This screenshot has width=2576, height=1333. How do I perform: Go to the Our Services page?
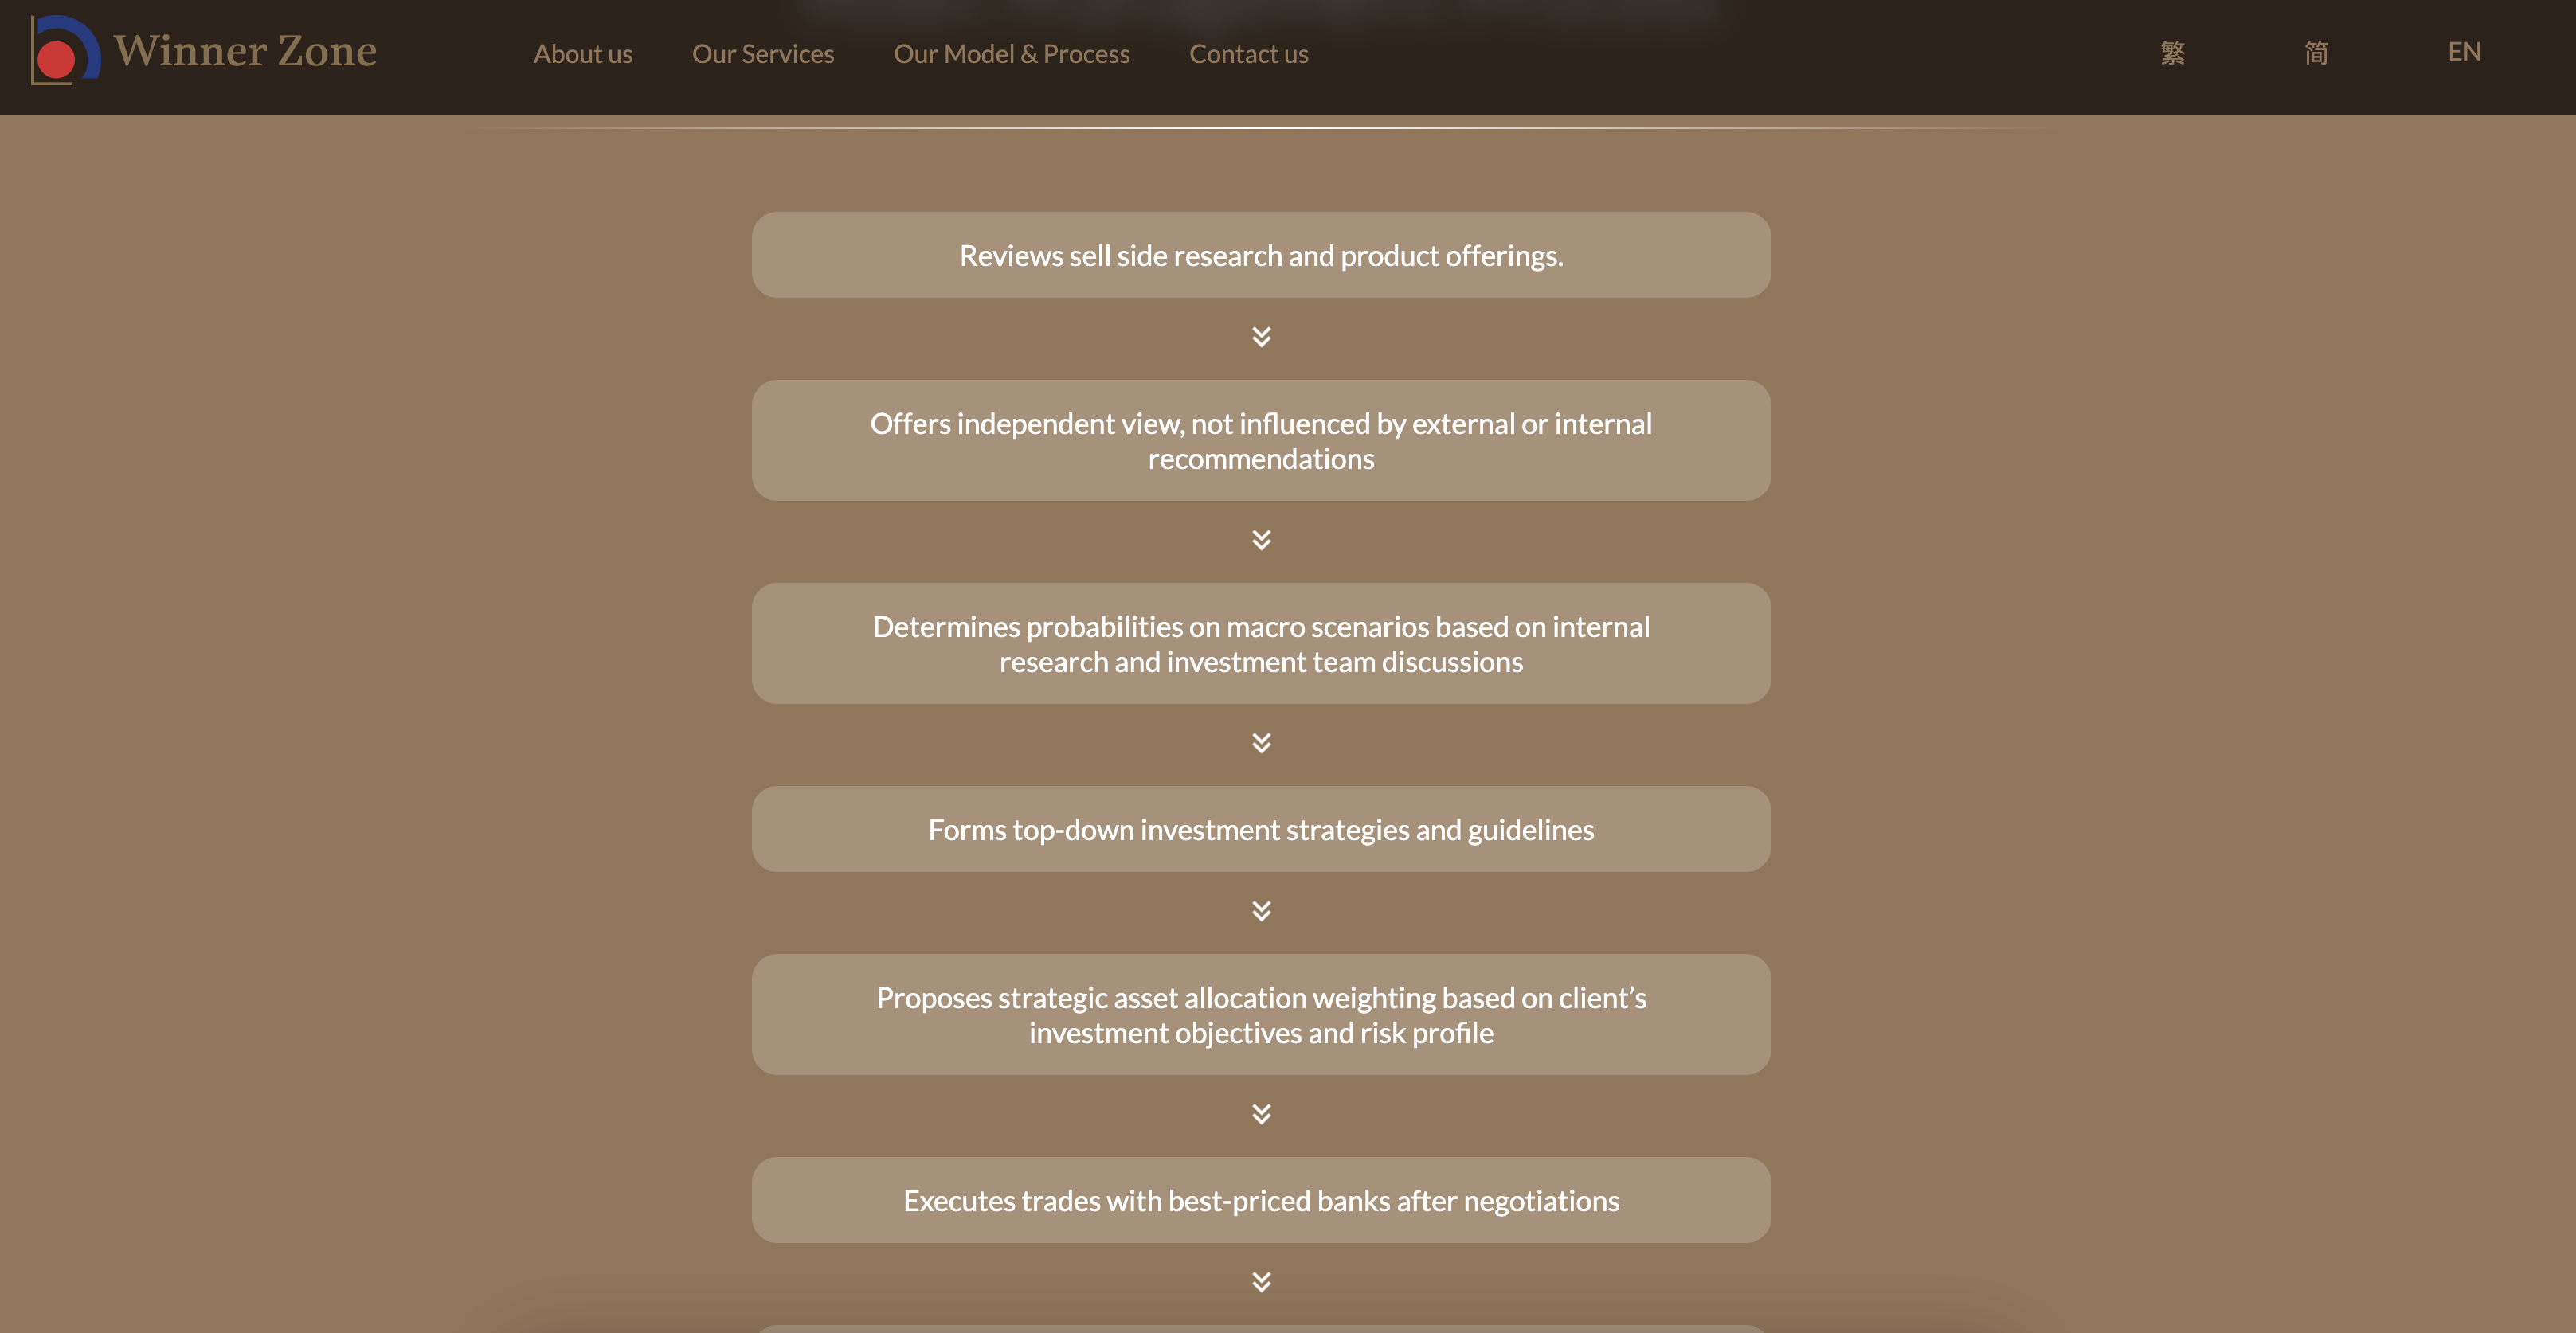(x=763, y=54)
